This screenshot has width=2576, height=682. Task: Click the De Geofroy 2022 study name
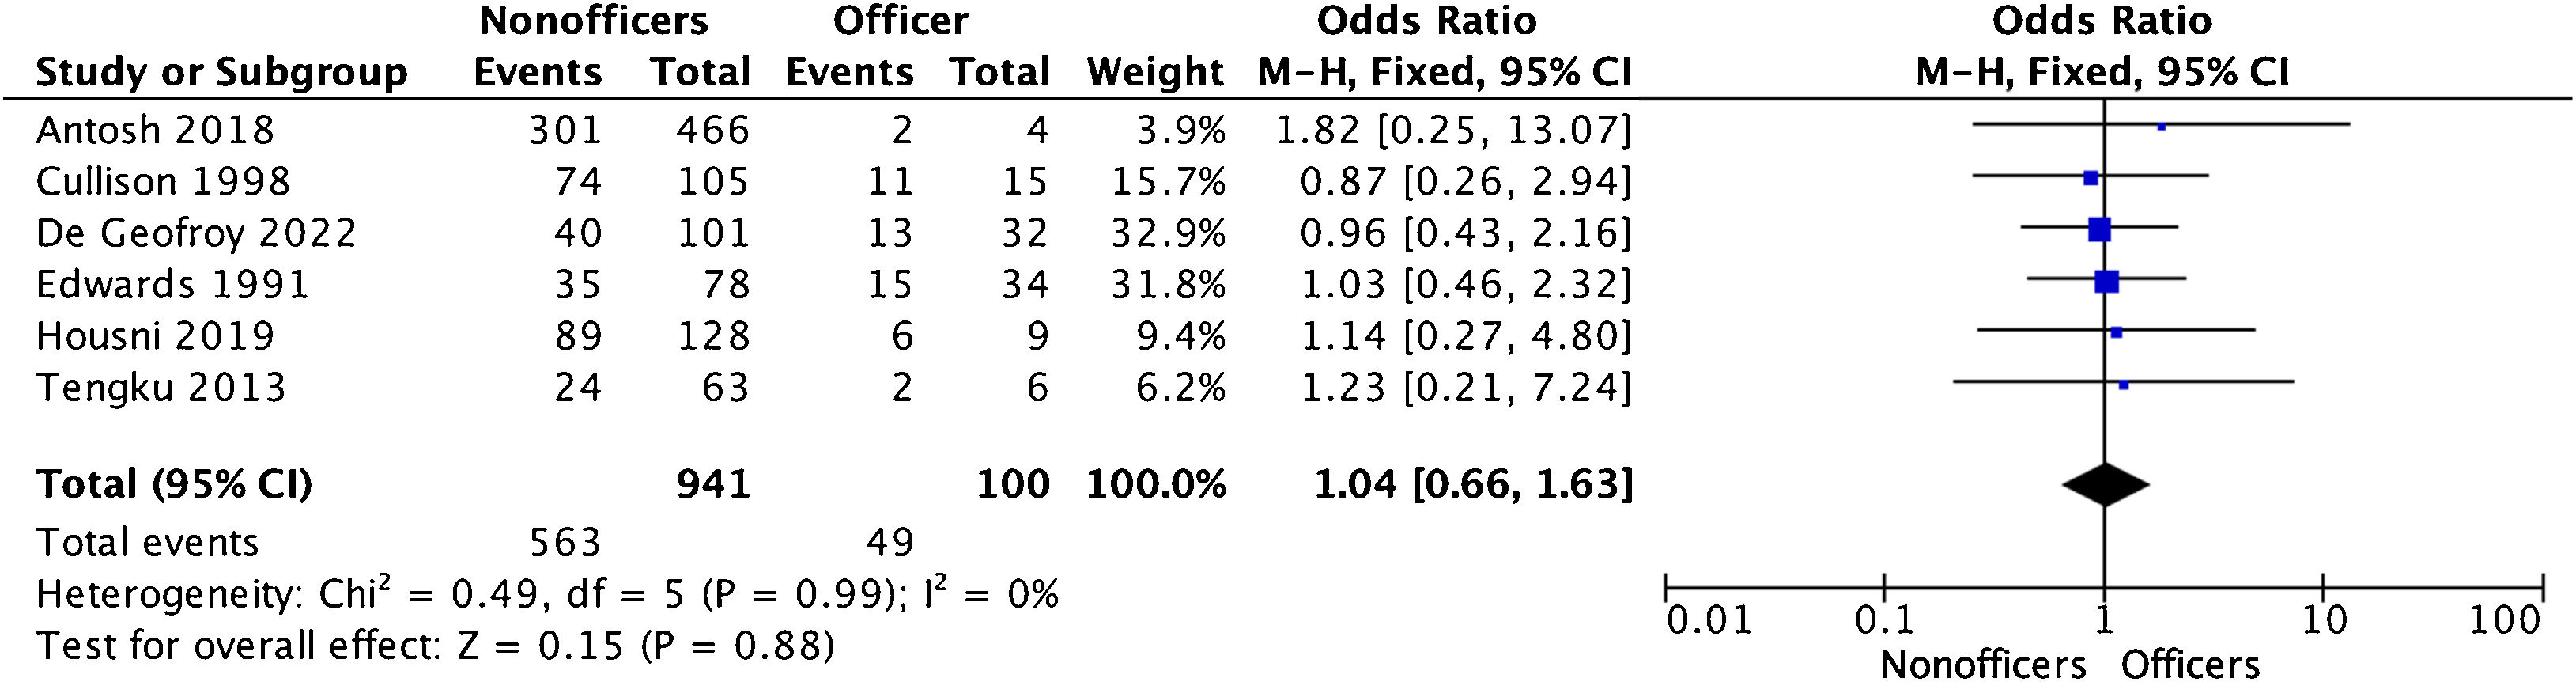coord(196,233)
